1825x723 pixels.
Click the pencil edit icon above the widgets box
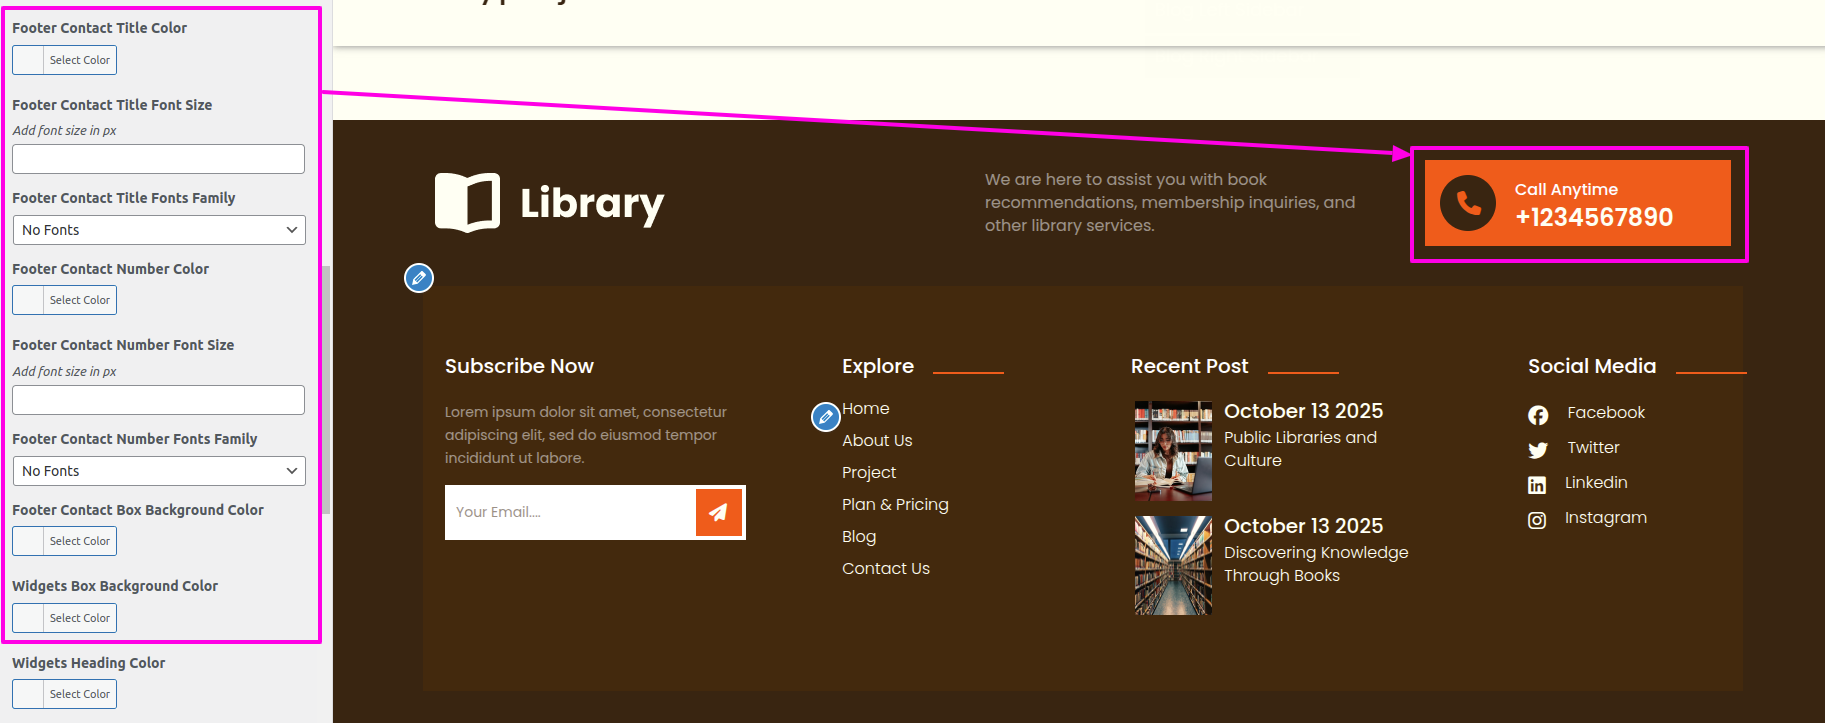tap(419, 278)
